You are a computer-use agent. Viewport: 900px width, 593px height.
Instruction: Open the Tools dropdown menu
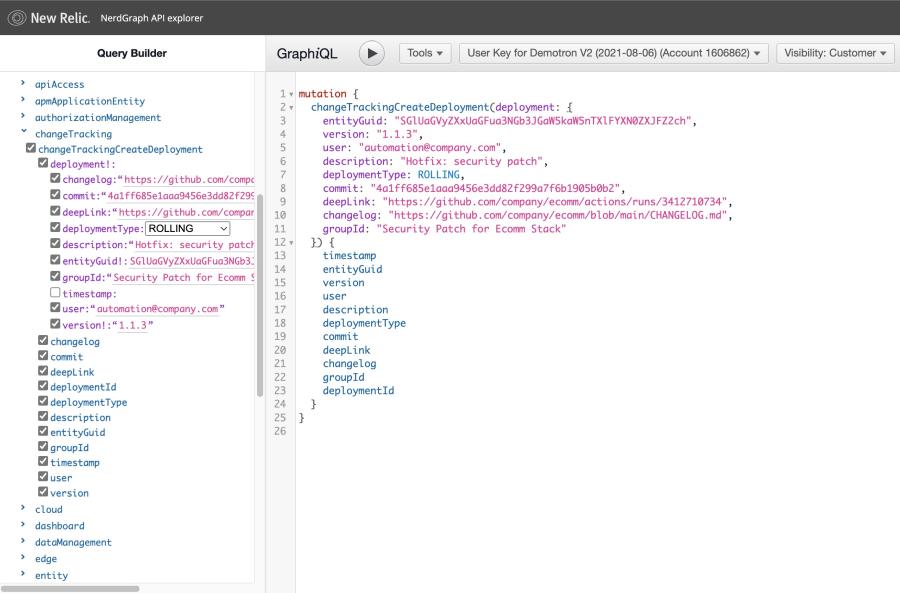[425, 53]
